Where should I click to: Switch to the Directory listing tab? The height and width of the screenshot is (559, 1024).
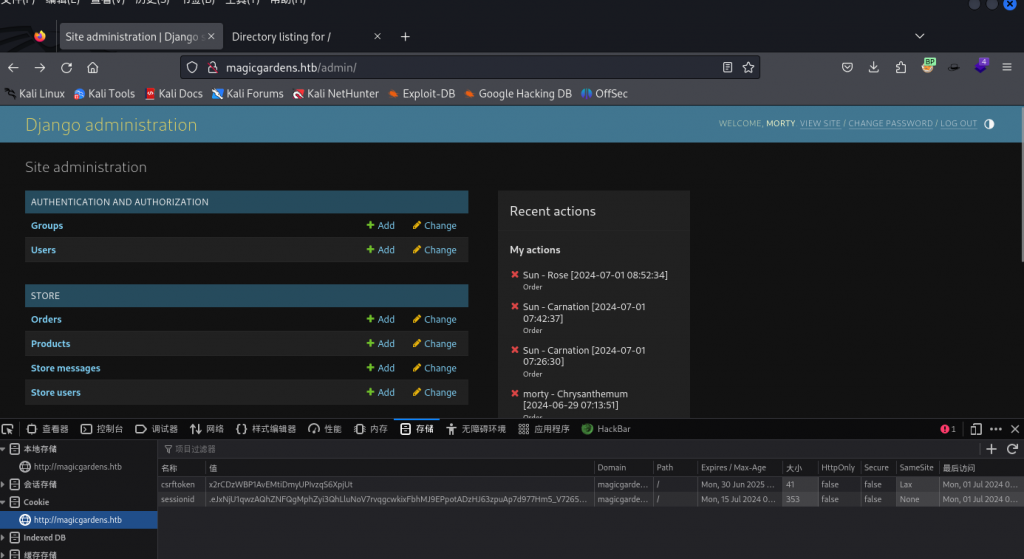[280, 37]
